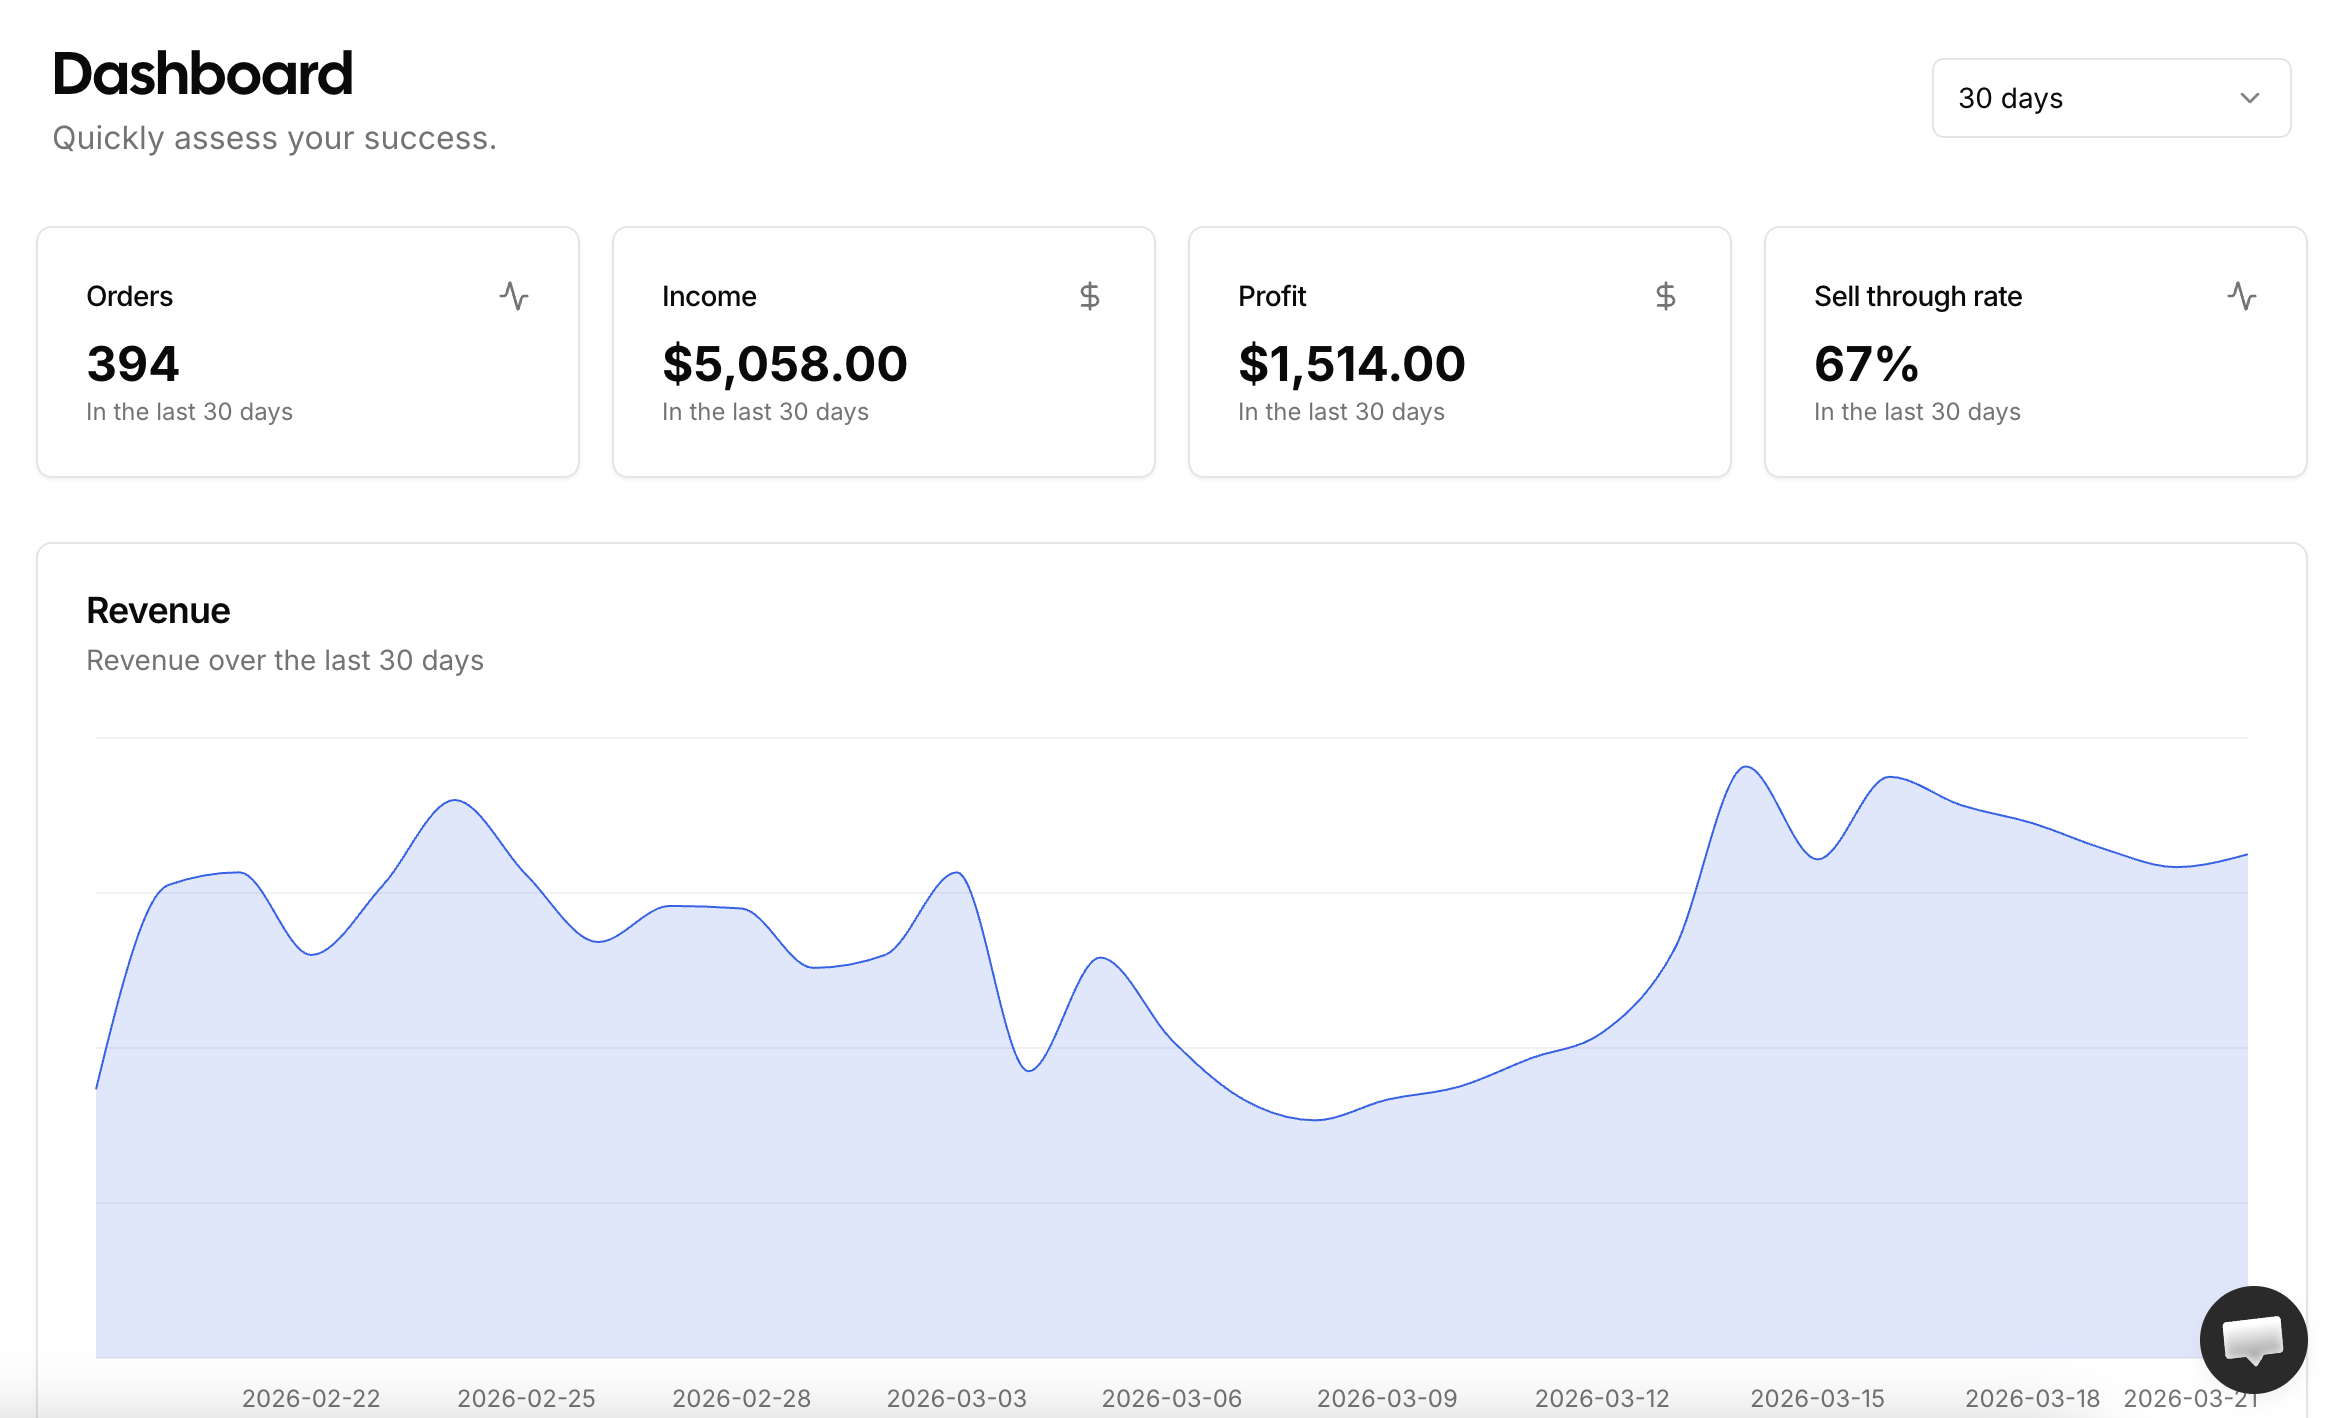Image resolution: width=2340 pixels, height=1418 pixels.
Task: Click the 2026-03-18 axis date label
Action: coord(2032,1398)
